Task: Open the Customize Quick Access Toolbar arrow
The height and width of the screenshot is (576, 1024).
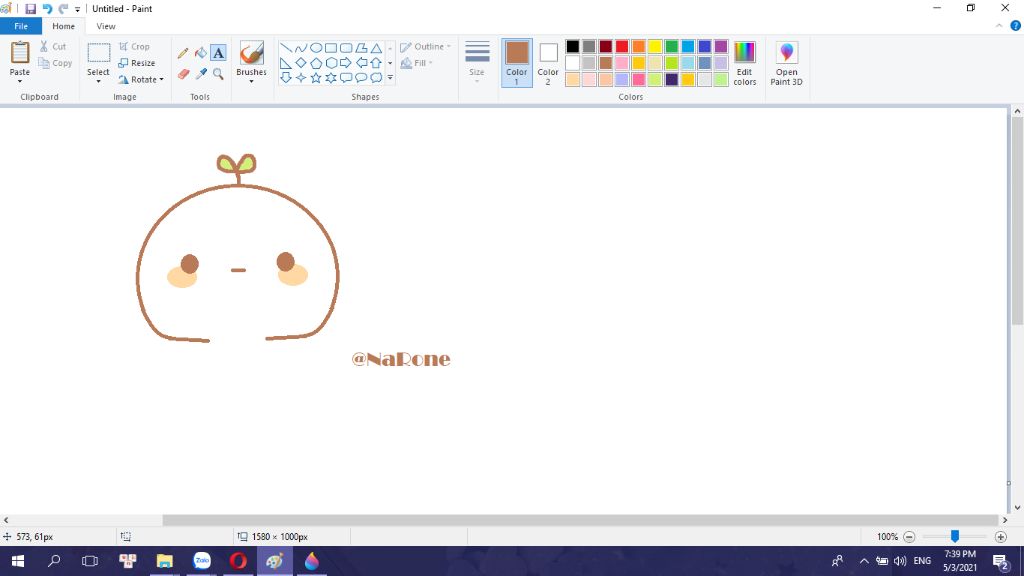Action: 77,9
